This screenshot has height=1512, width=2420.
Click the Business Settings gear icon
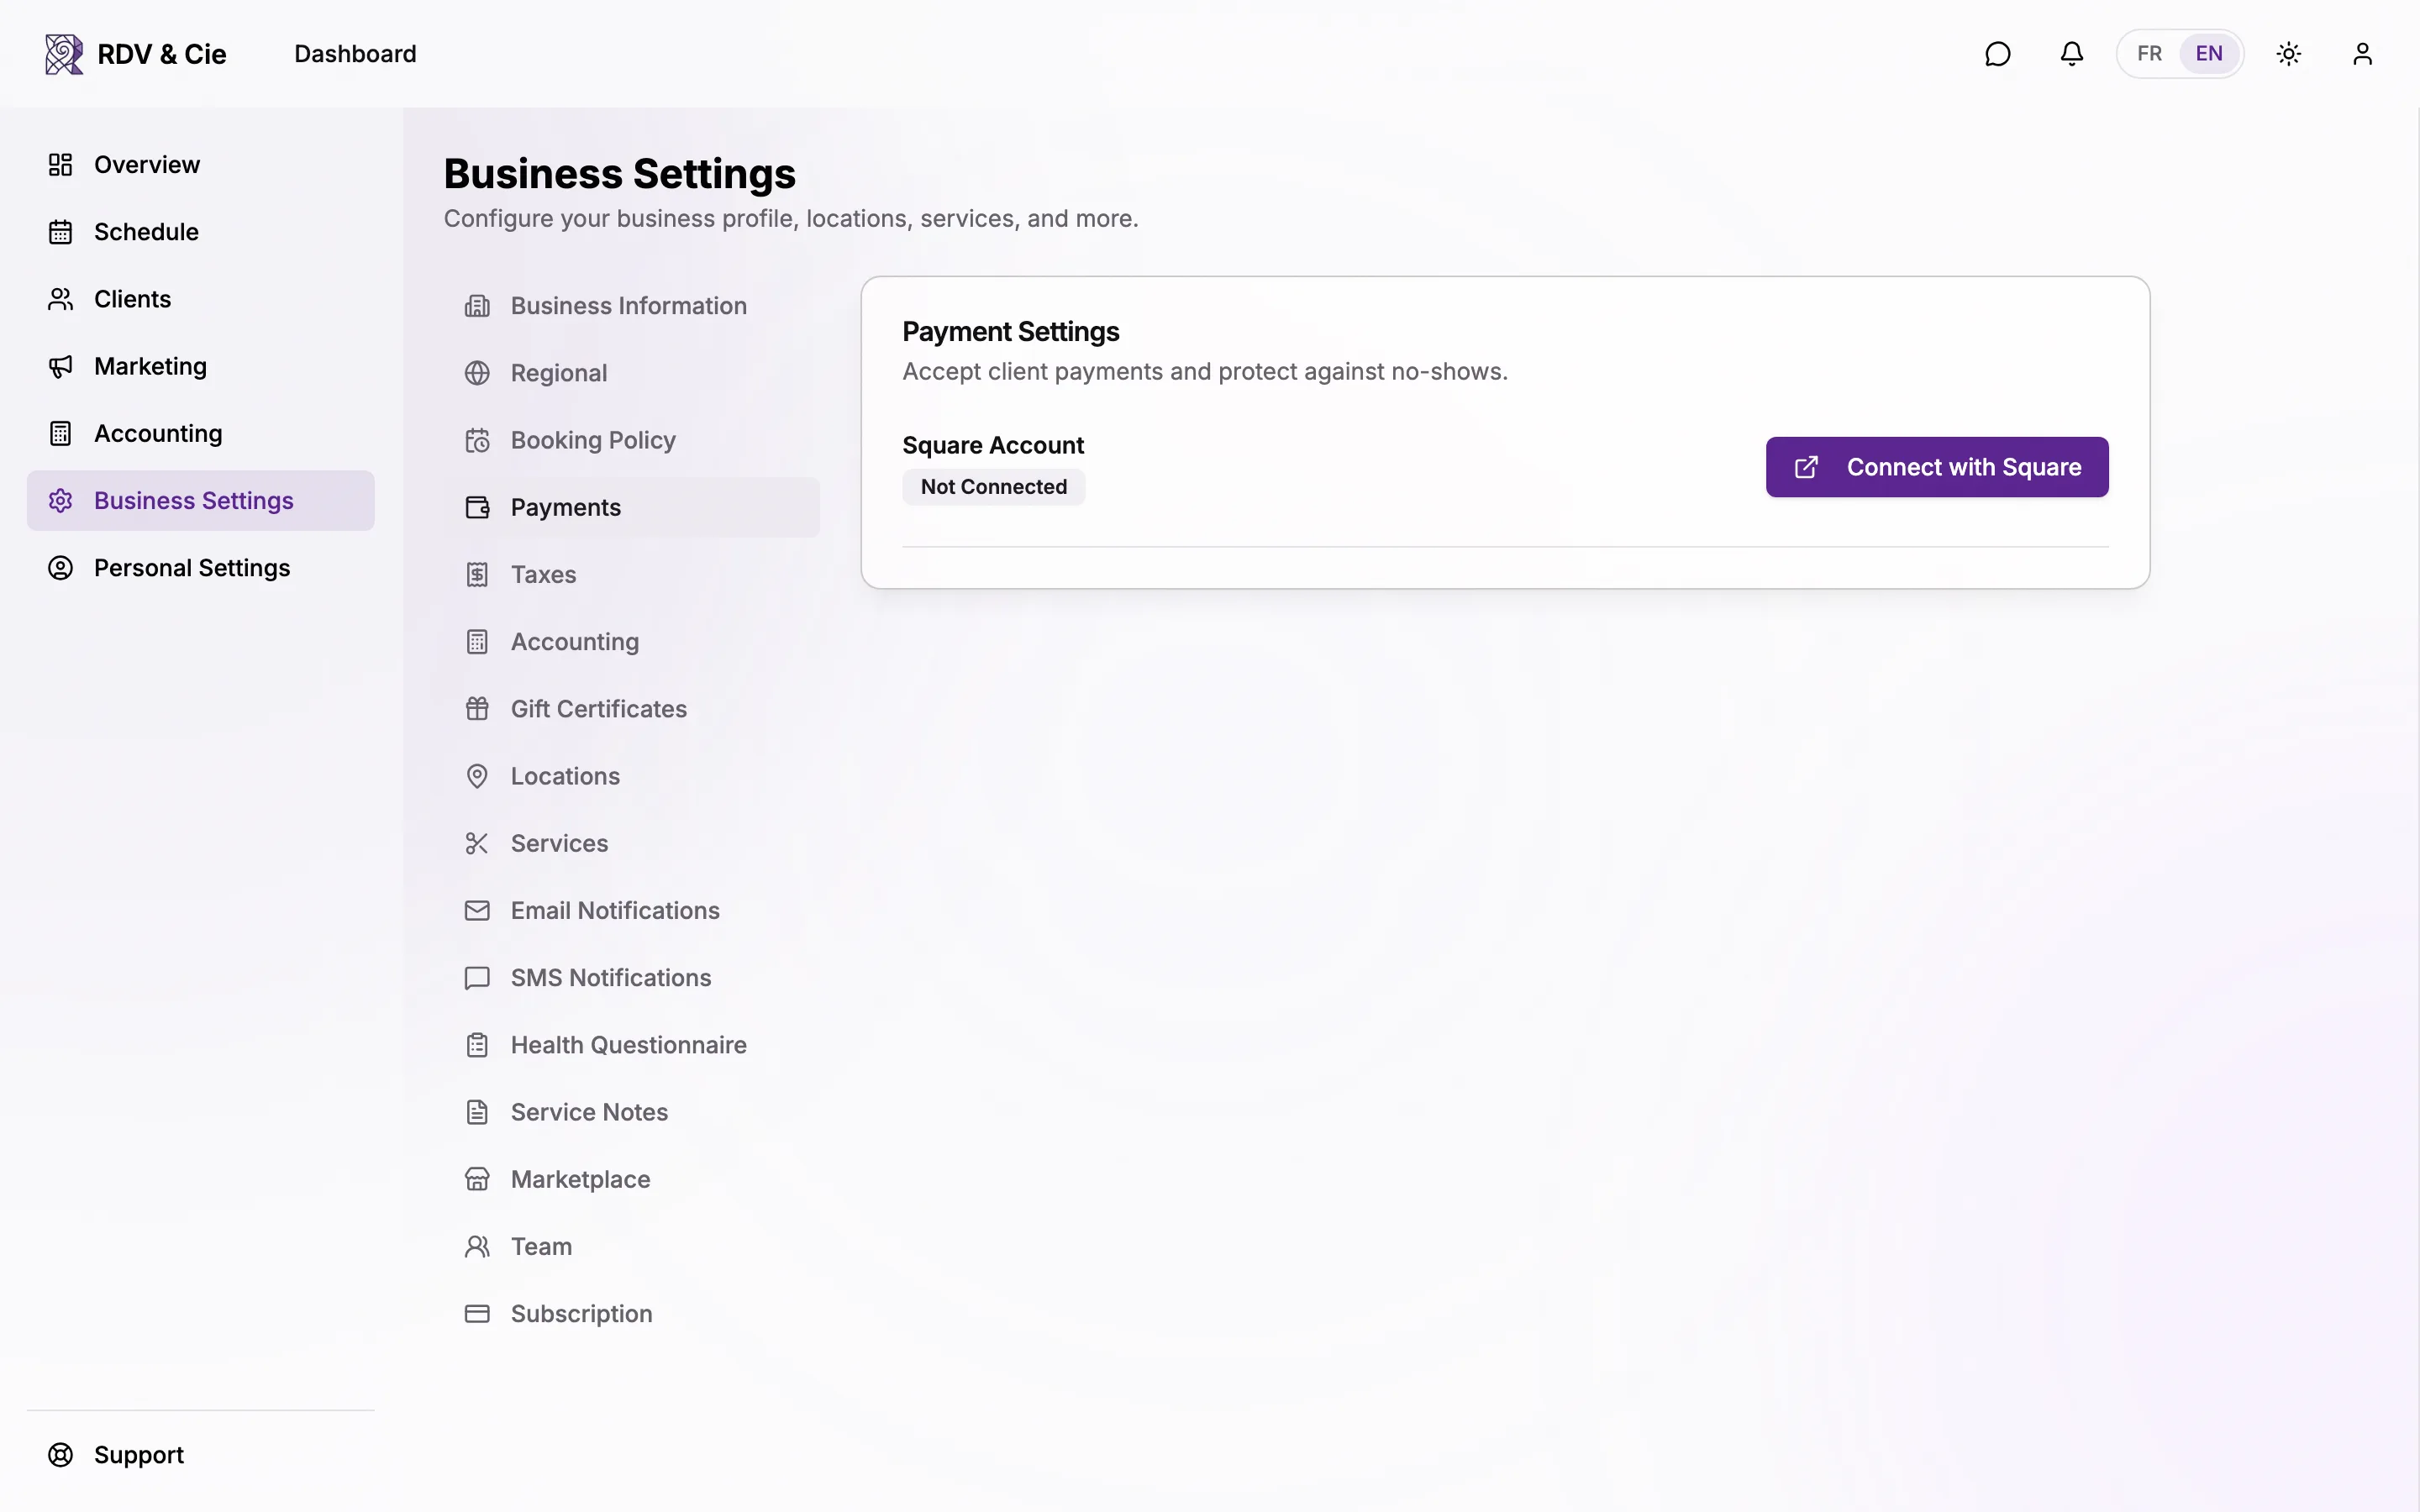click(x=61, y=501)
